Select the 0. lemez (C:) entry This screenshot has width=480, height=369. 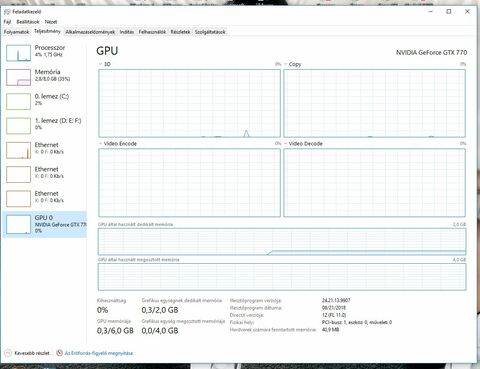(45, 101)
